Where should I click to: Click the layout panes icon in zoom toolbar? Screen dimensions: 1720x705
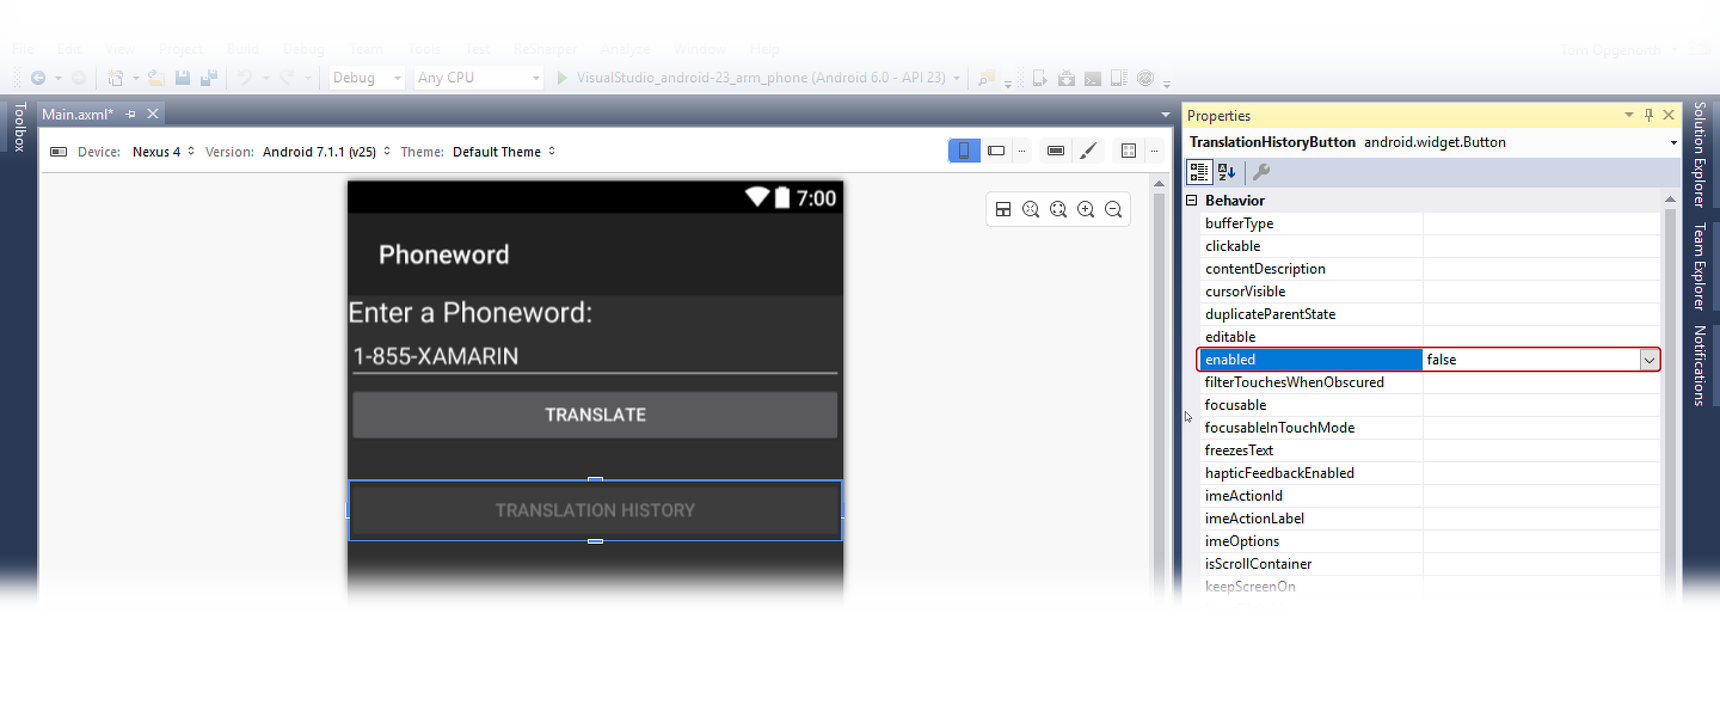pos(1003,209)
